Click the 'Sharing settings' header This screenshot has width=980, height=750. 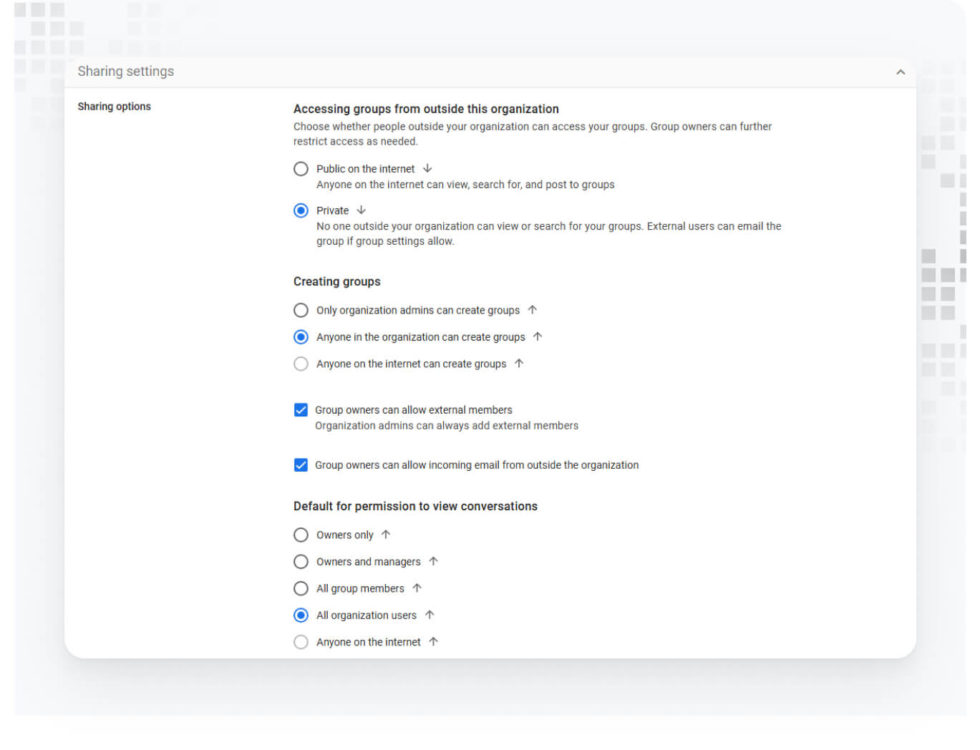[123, 71]
